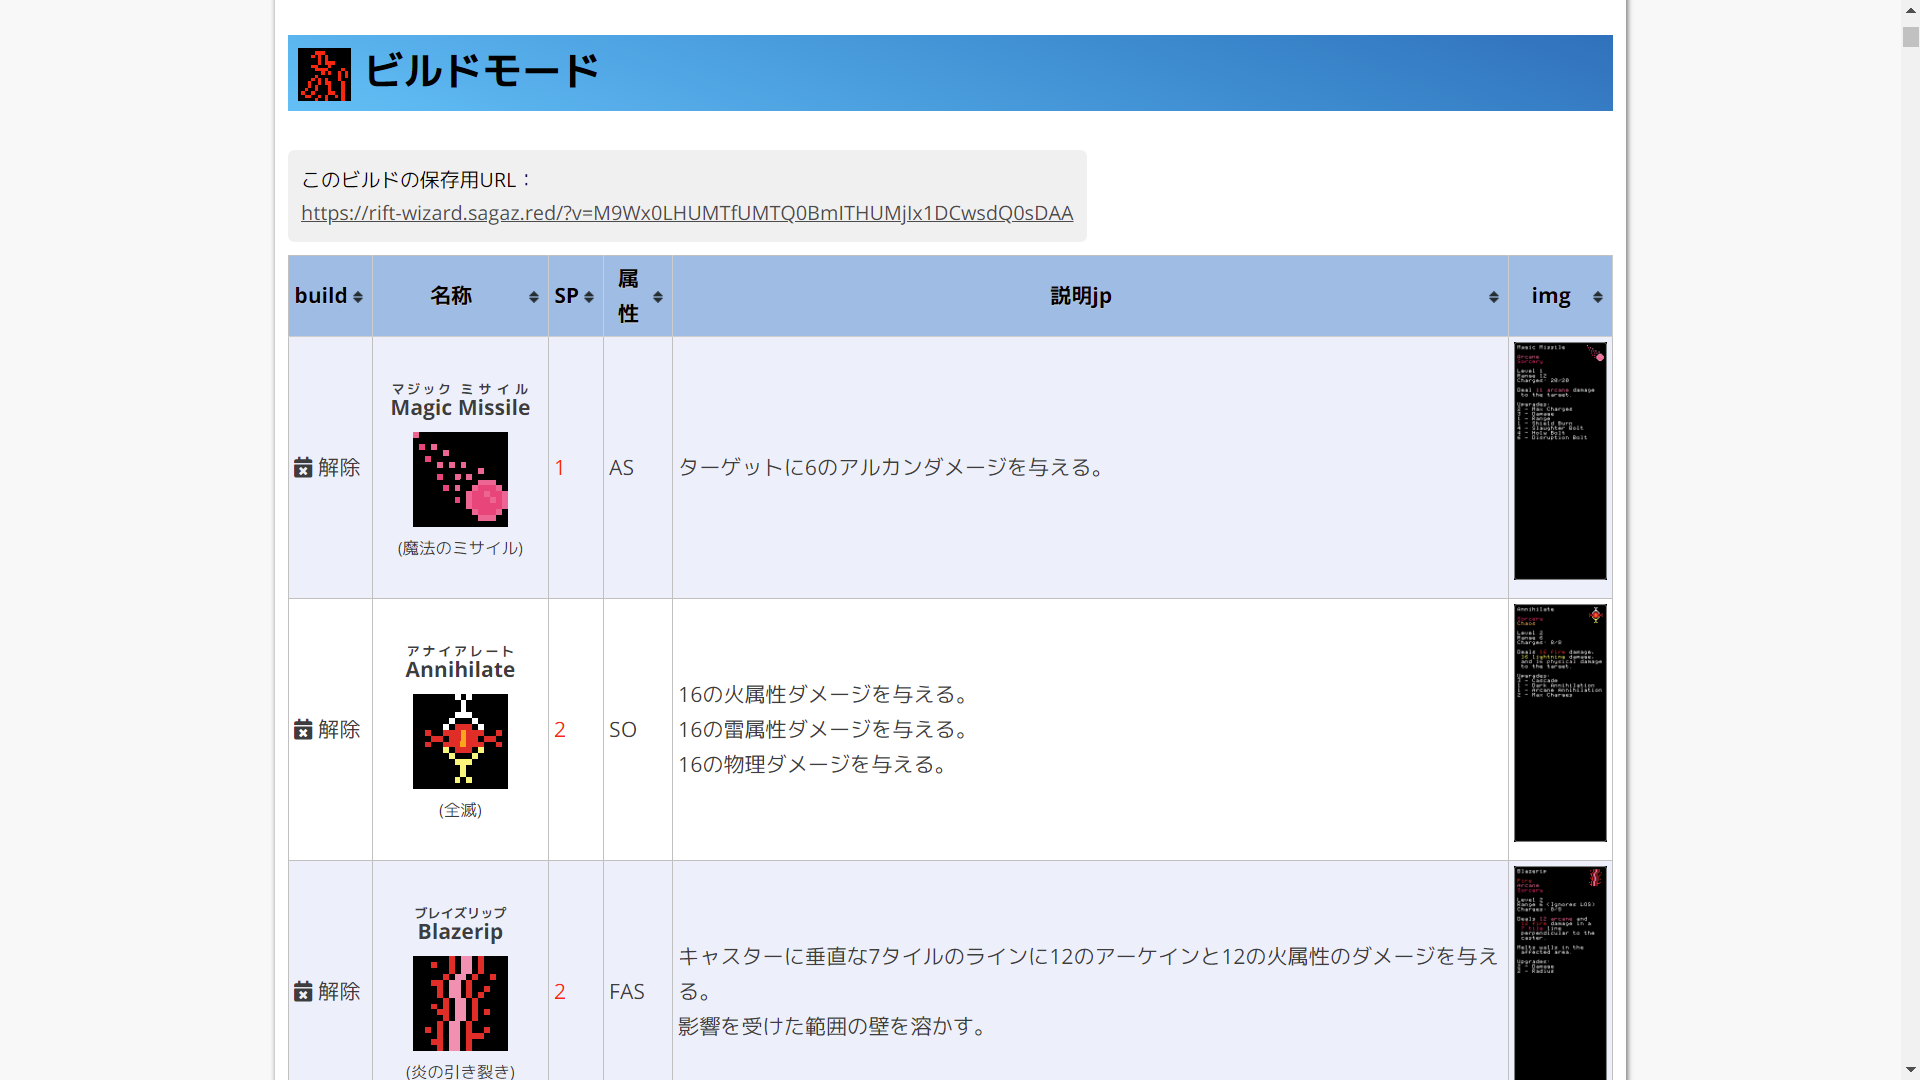Click the scrollbar down arrow
This screenshot has height=1080, width=1920.
pyautogui.click(x=1910, y=1070)
